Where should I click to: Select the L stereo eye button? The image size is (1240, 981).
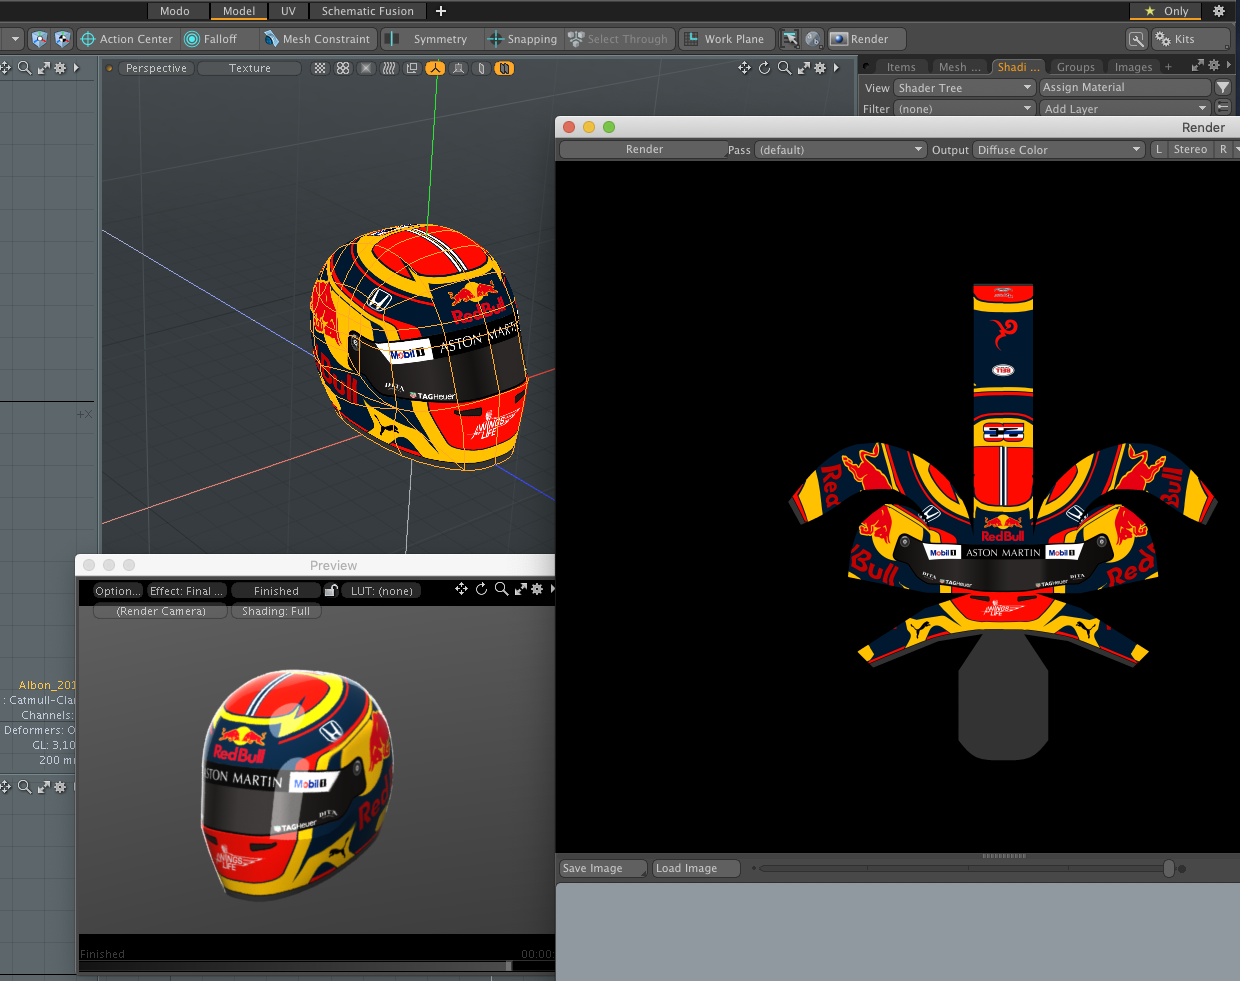click(x=1158, y=149)
